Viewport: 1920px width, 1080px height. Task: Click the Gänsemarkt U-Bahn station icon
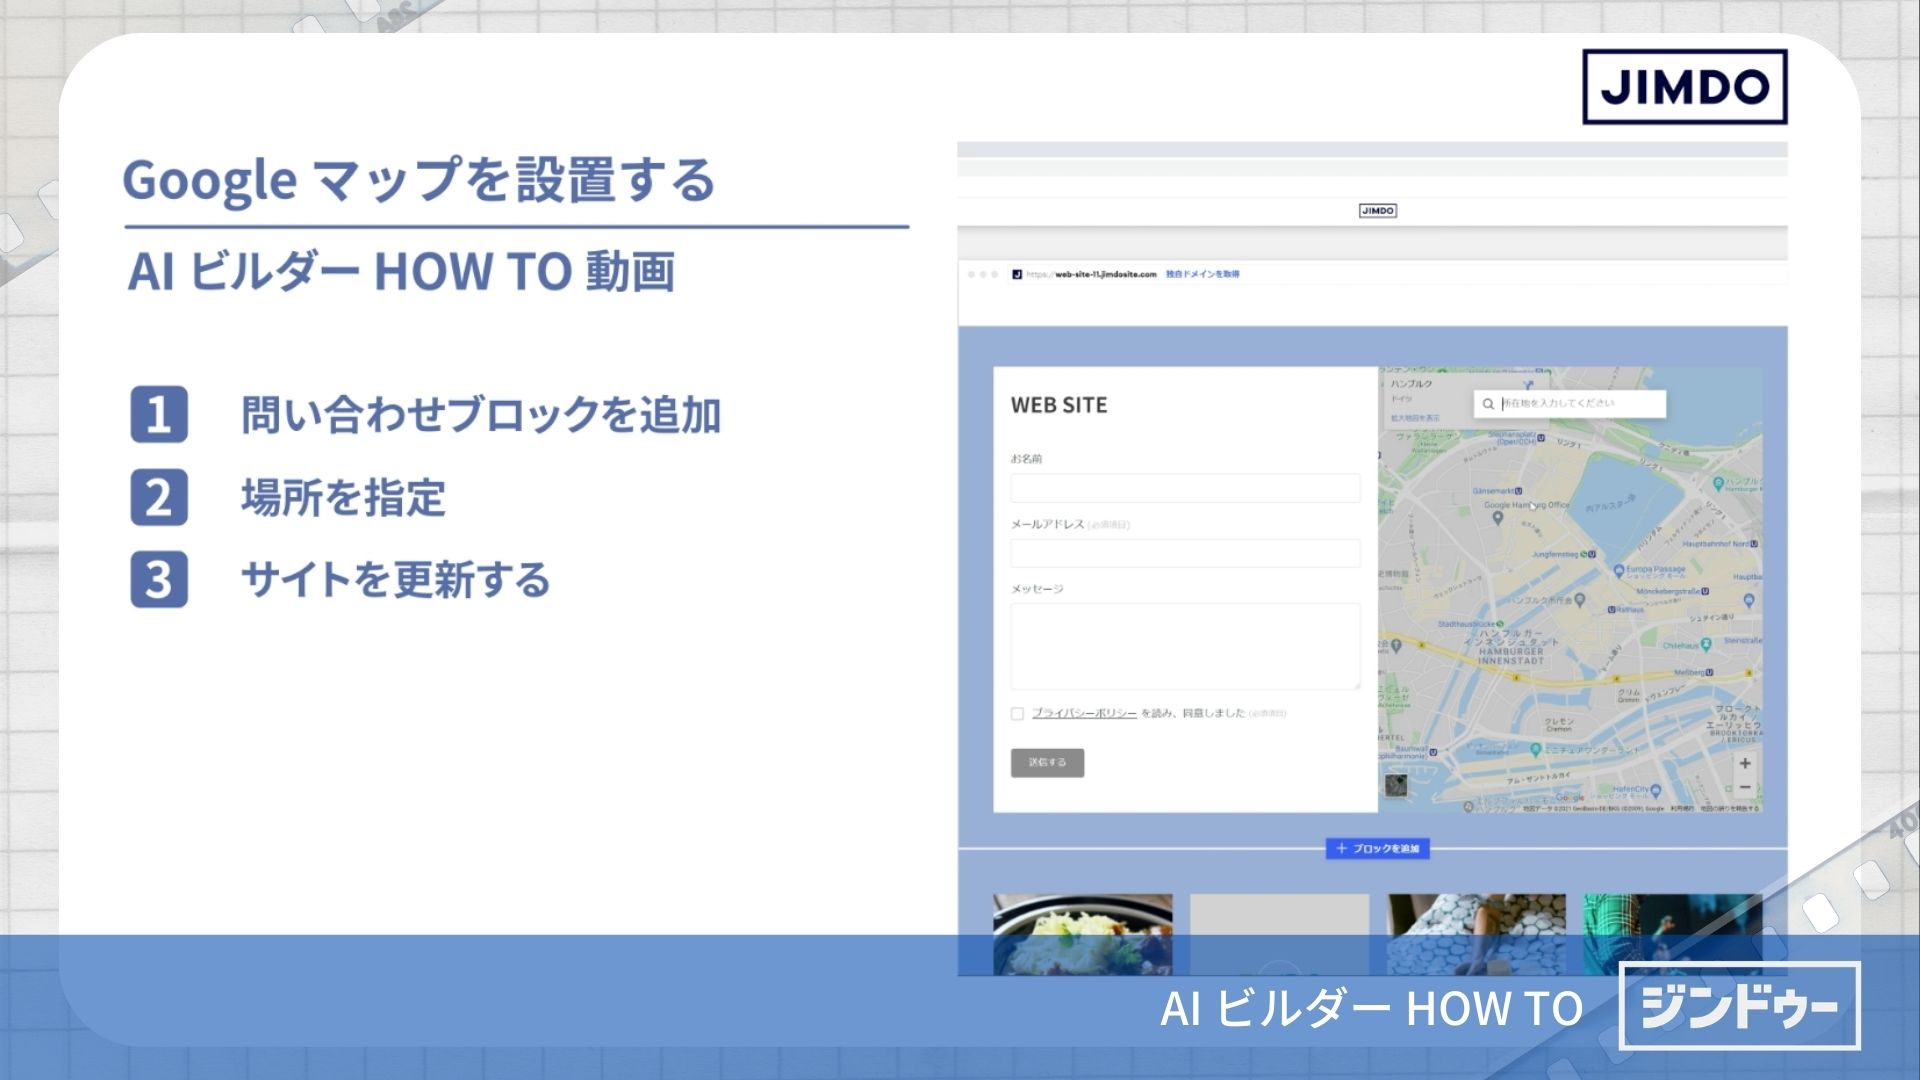[1519, 491]
